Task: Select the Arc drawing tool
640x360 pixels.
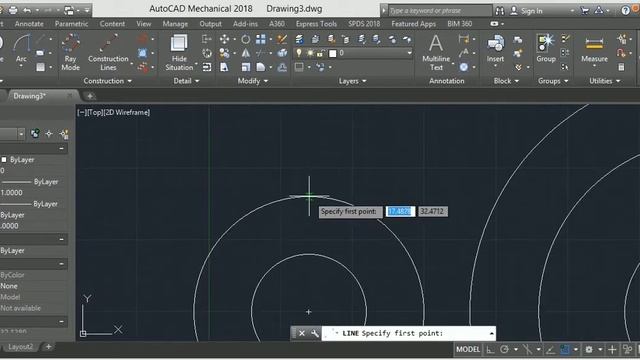Action: (x=21, y=48)
